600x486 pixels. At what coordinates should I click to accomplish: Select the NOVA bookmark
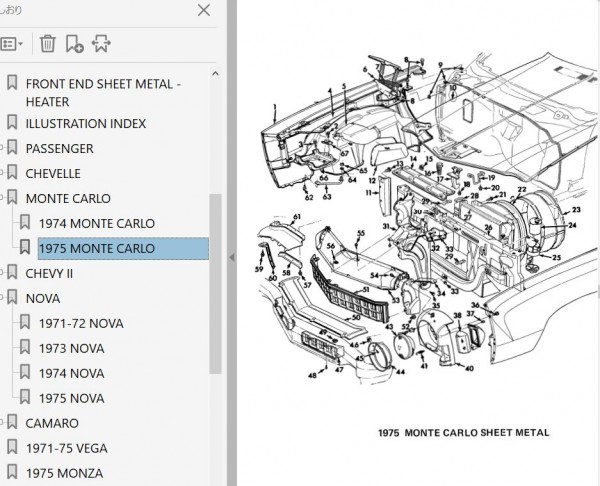43,298
